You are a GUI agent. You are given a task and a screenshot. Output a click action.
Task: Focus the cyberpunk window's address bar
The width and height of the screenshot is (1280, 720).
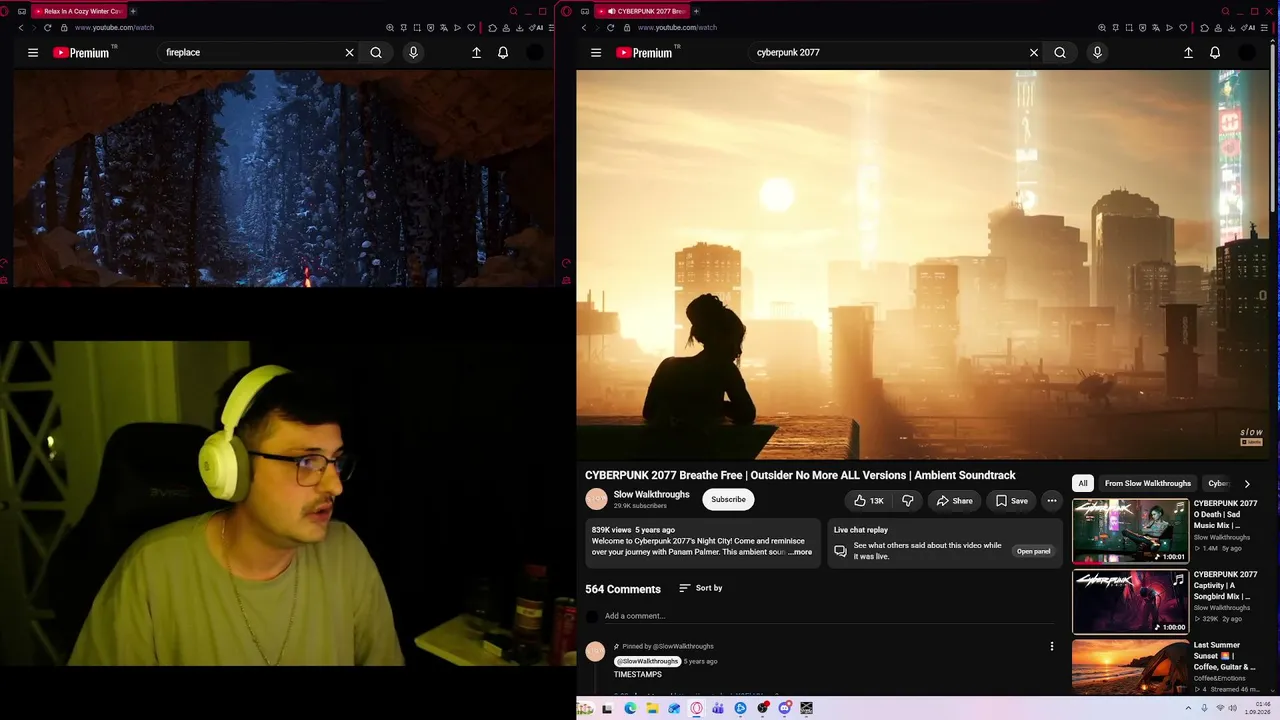tap(860, 28)
